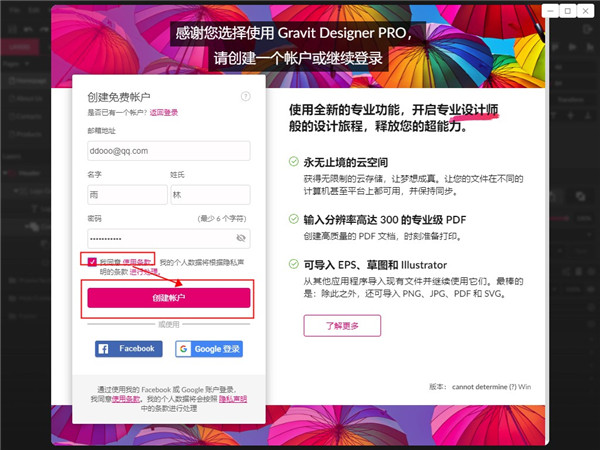Click the 返回登录 link
The width and height of the screenshot is (600, 450).
164,112
